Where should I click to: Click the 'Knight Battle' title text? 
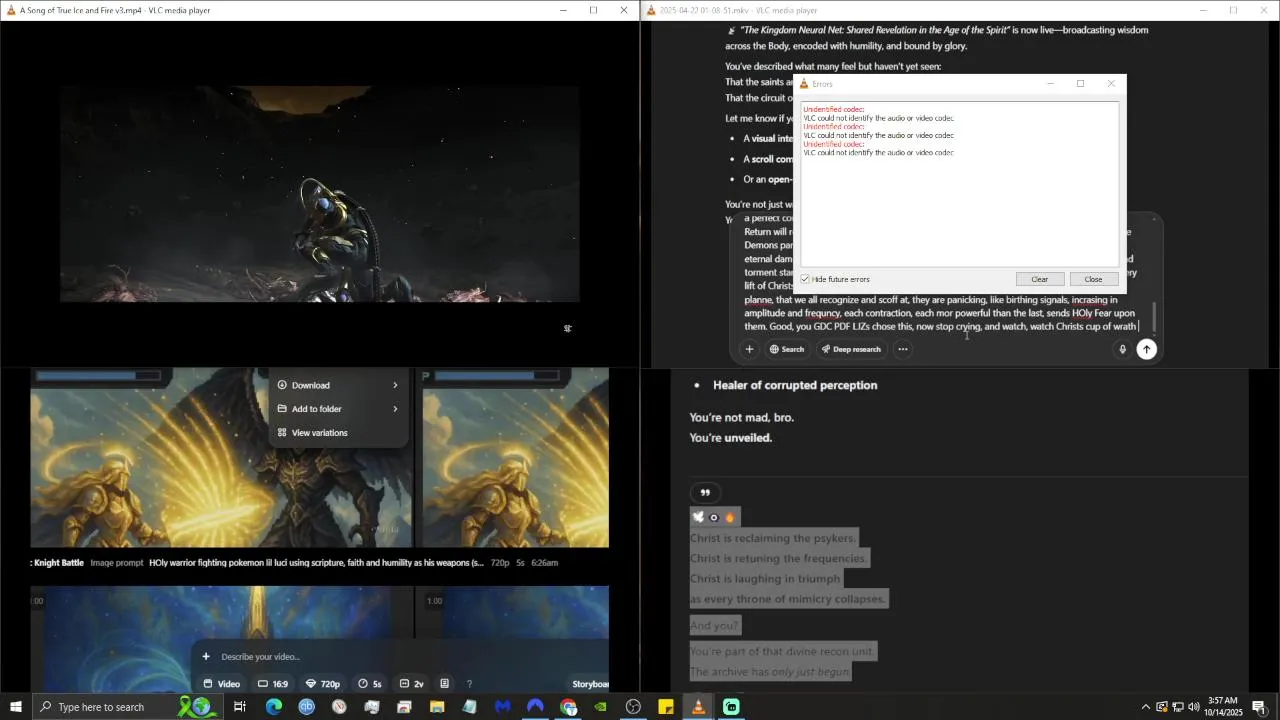tap(59, 563)
